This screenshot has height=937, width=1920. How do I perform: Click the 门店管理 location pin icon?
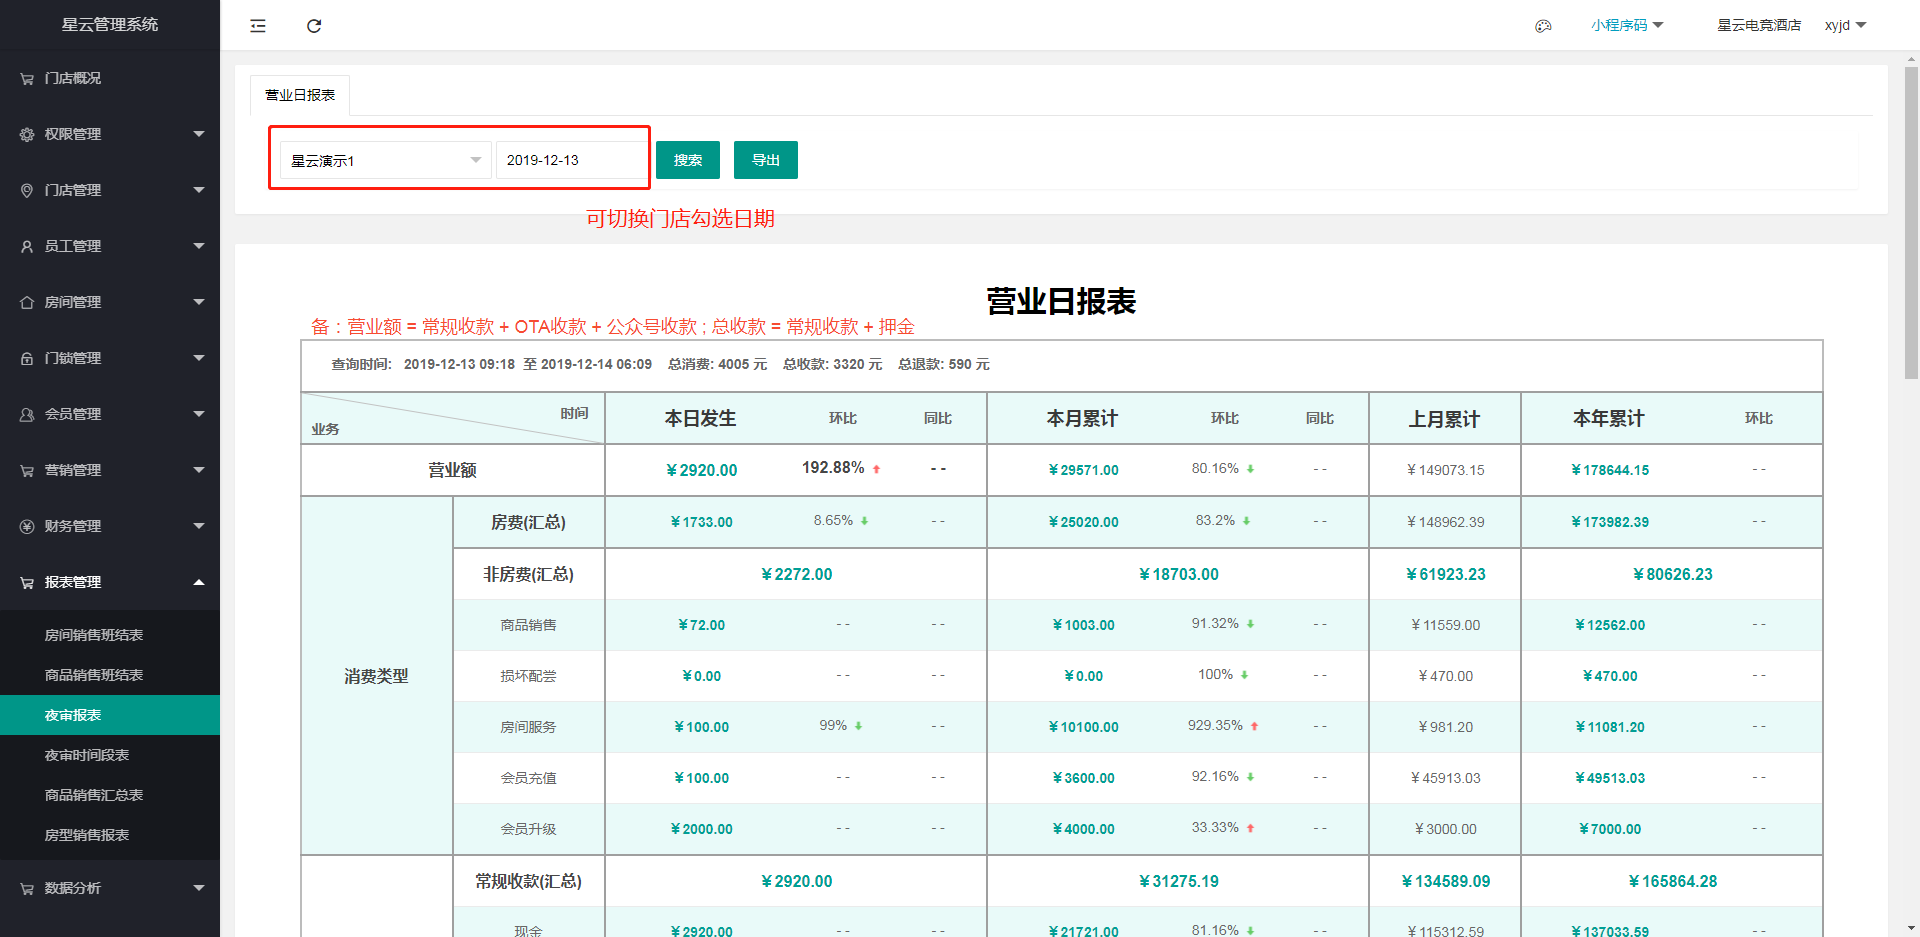point(27,190)
